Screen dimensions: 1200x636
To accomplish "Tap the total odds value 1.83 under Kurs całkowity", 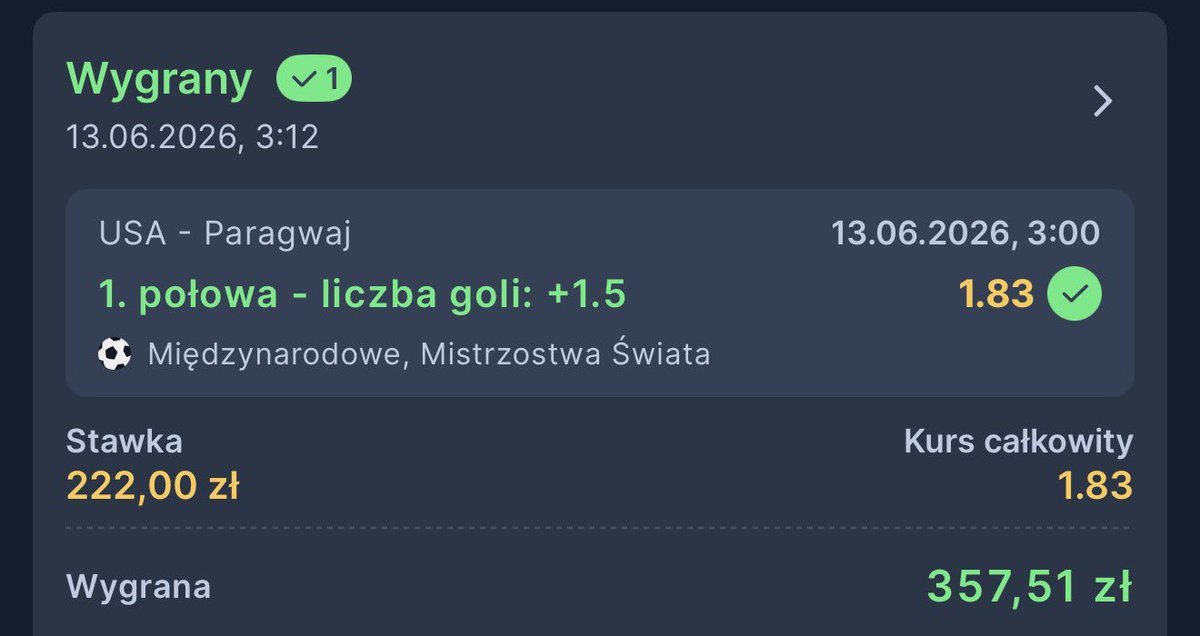I will (1095, 485).
